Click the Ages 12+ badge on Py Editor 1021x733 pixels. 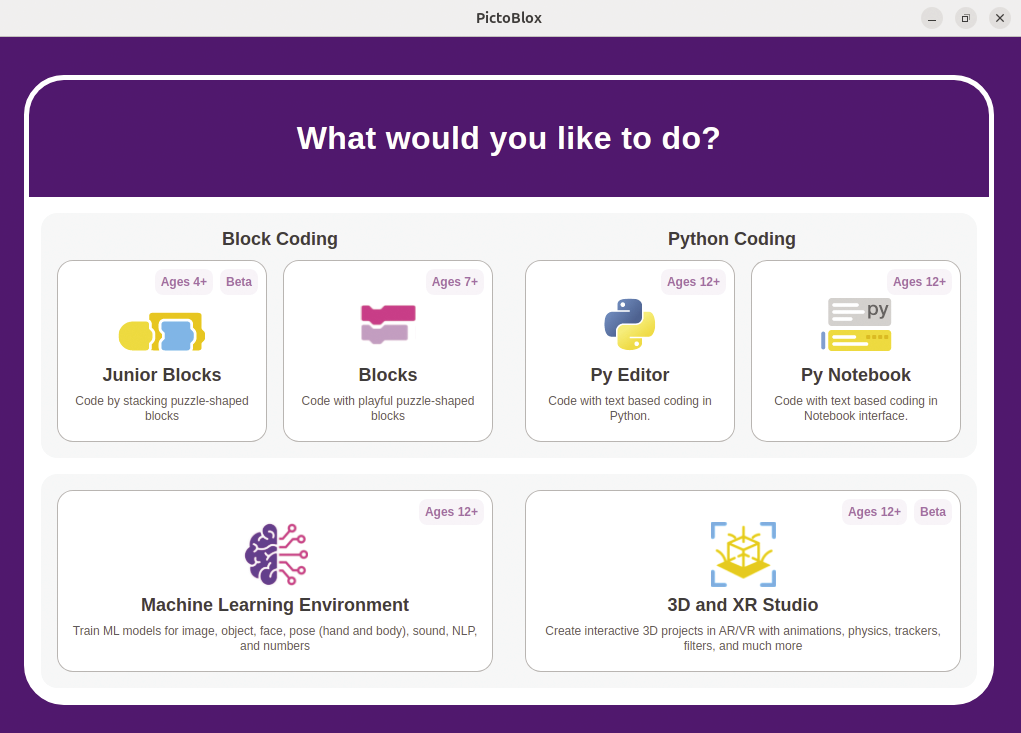693,282
